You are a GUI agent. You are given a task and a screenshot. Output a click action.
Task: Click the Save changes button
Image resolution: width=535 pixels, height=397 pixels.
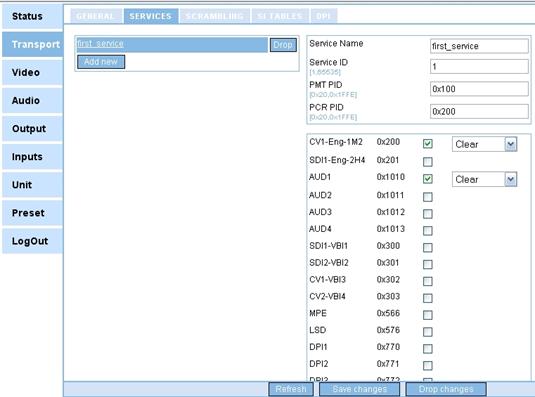point(360,389)
